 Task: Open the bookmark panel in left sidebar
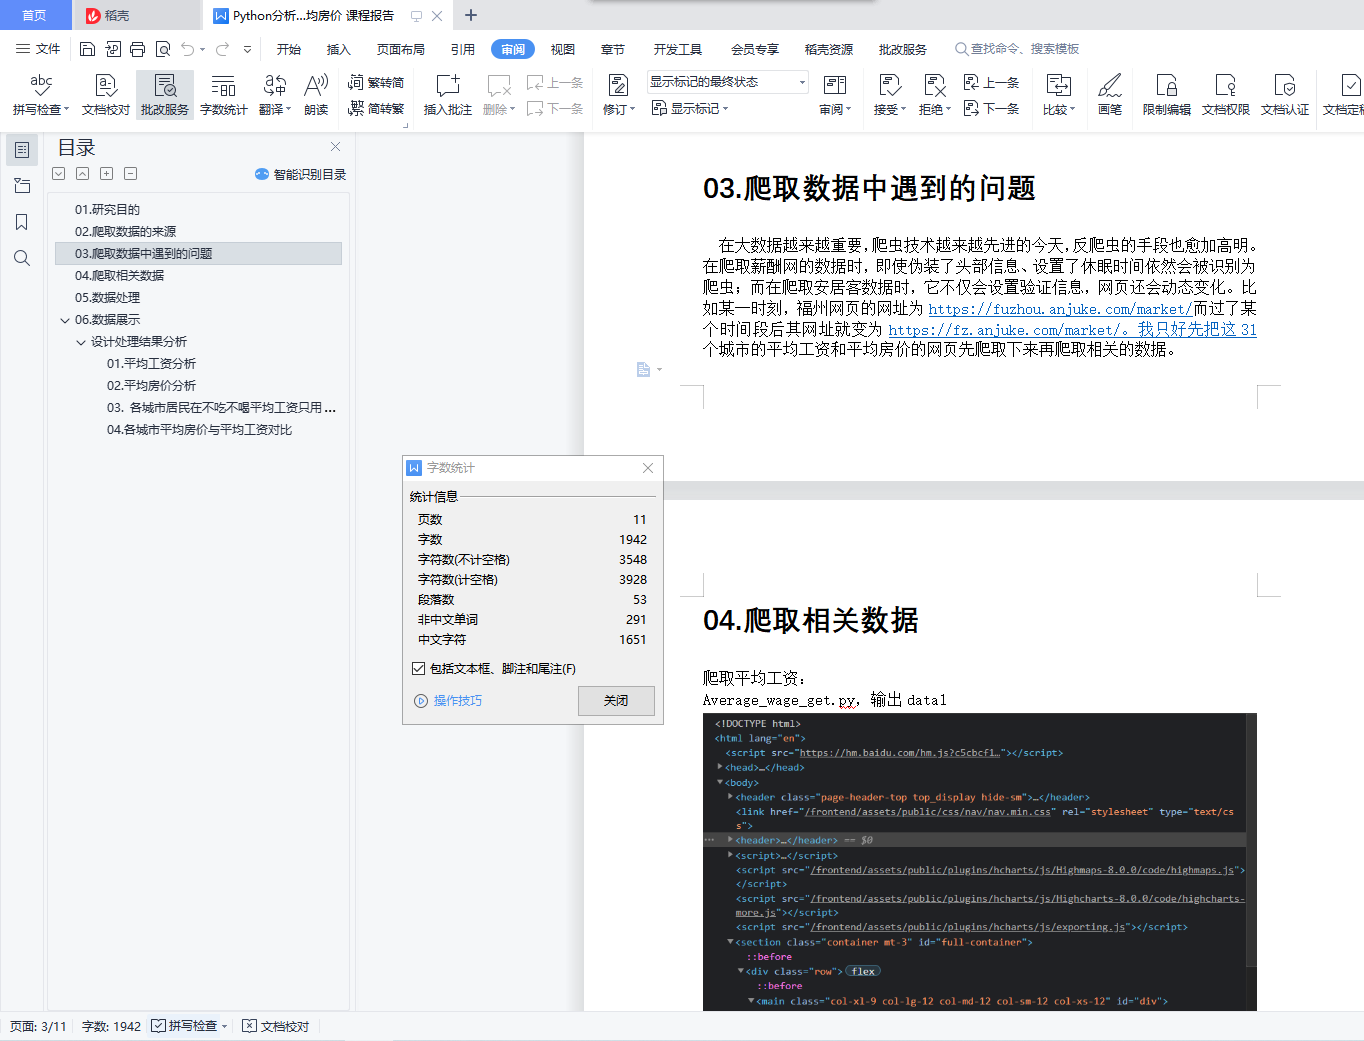(x=22, y=222)
